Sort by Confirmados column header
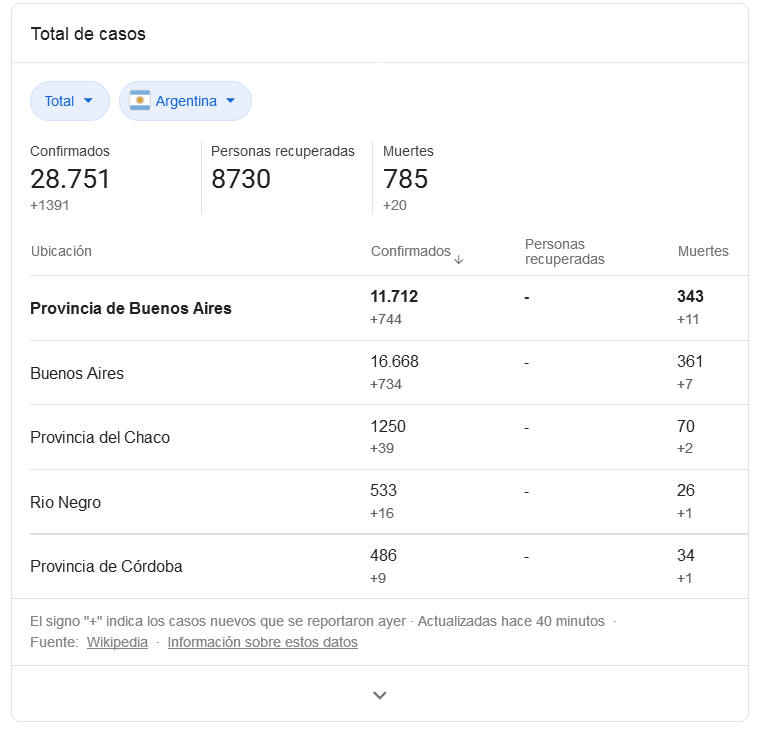Viewport: 766px width, 735px height. click(410, 251)
